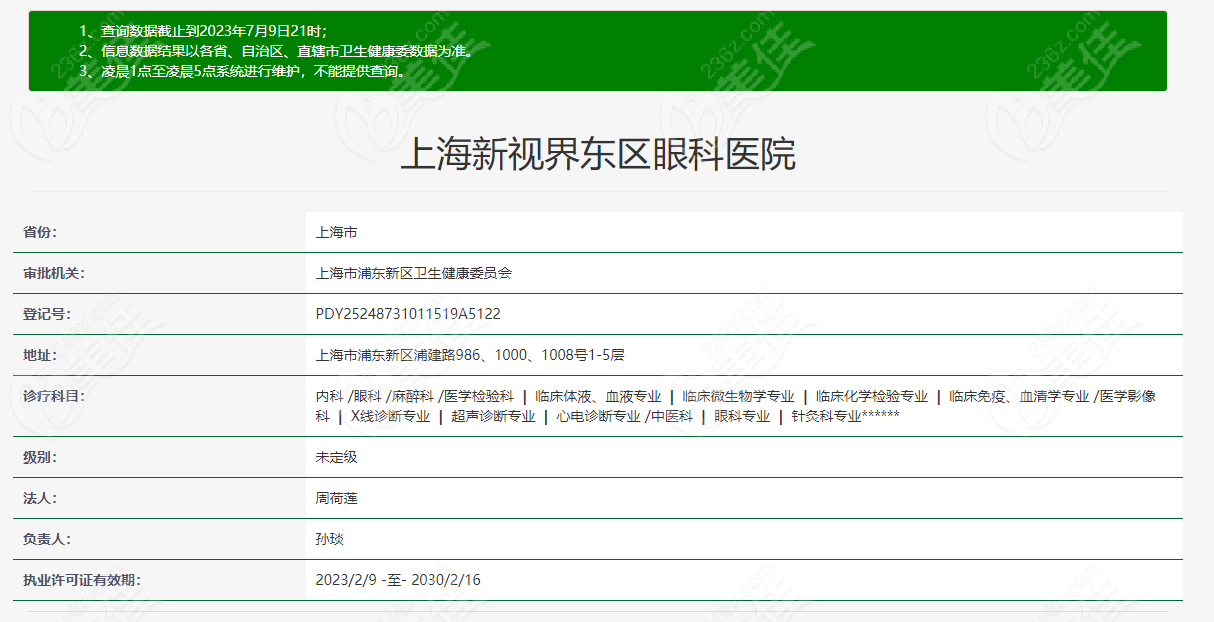1214x622 pixels.
Task: Select the 级别 label
Action: 40,457
